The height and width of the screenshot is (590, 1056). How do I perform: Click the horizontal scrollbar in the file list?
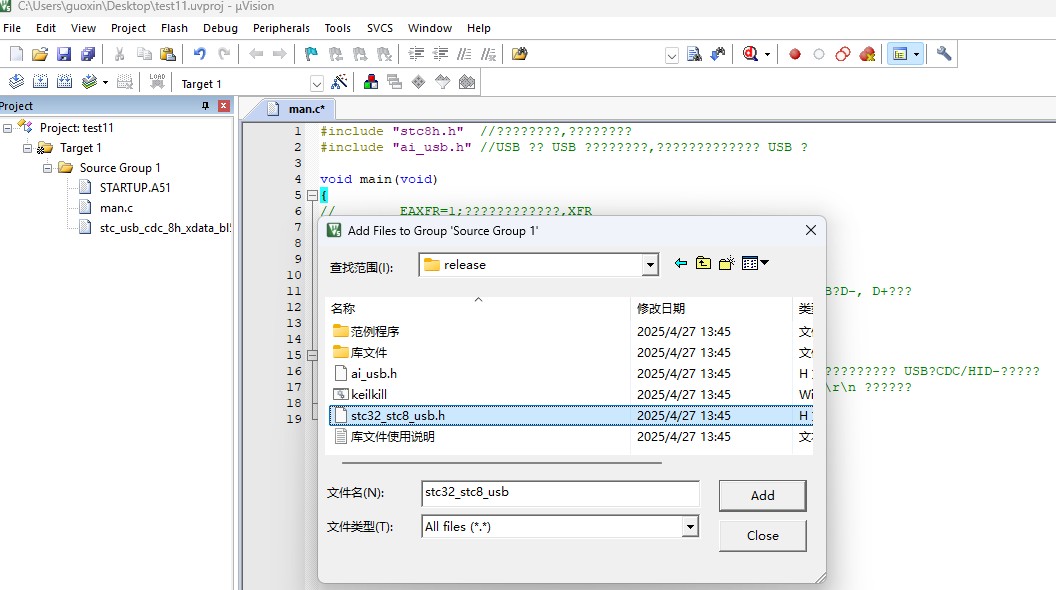(x=502, y=463)
